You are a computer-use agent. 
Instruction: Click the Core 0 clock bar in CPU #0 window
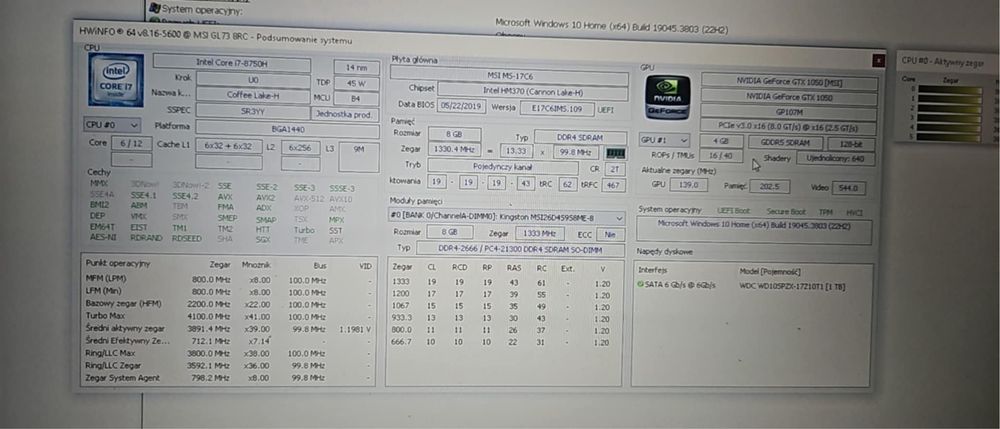pyautogui.click(x=950, y=90)
